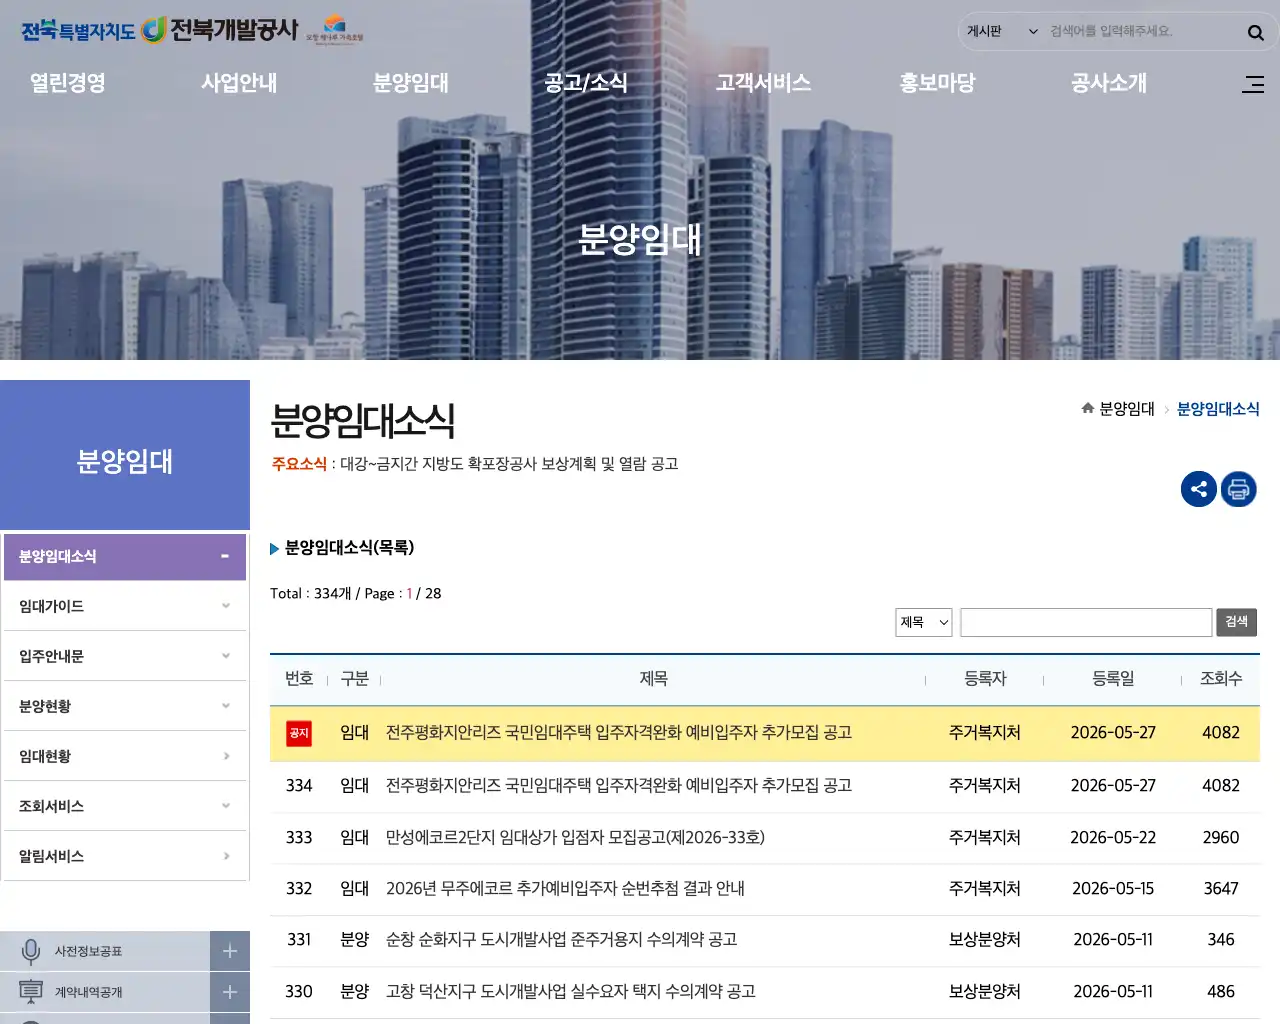Open the 열린경영 top menu
The width and height of the screenshot is (1280, 1024).
[x=68, y=83]
